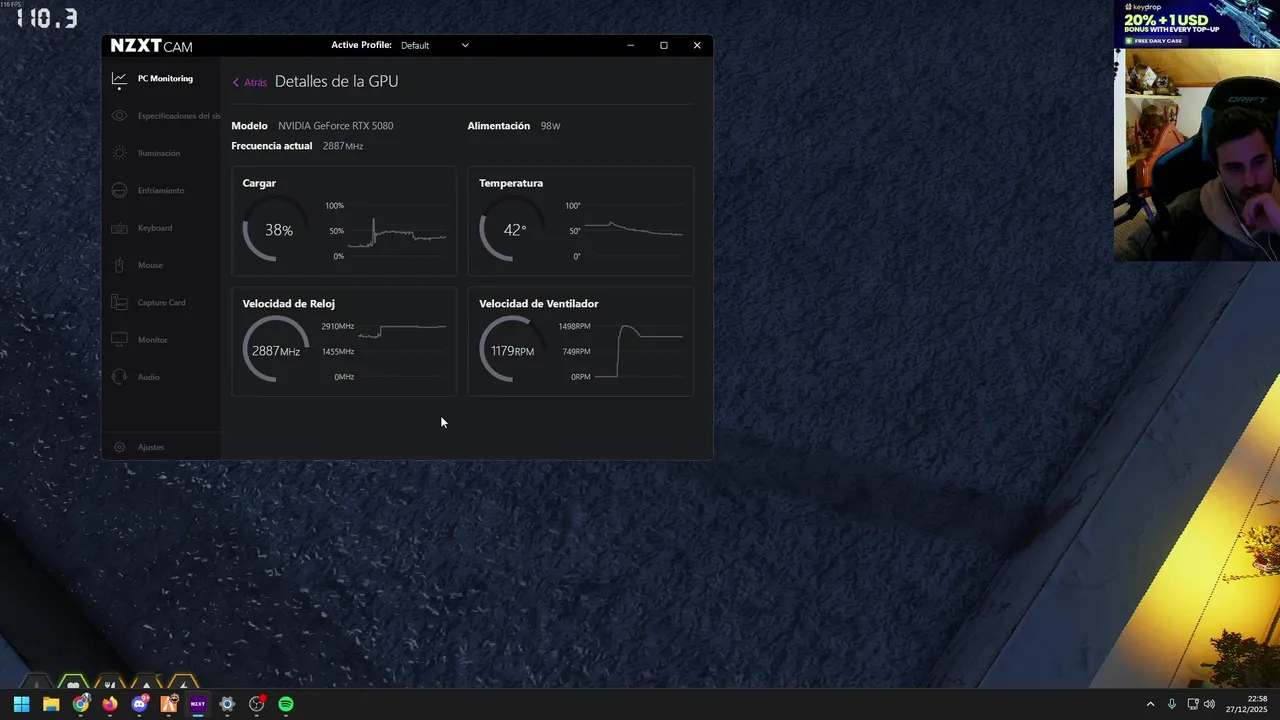Screen dimensions: 1280x720
Task: Click the fan speed history graph
Action: pyautogui.click(x=639, y=351)
